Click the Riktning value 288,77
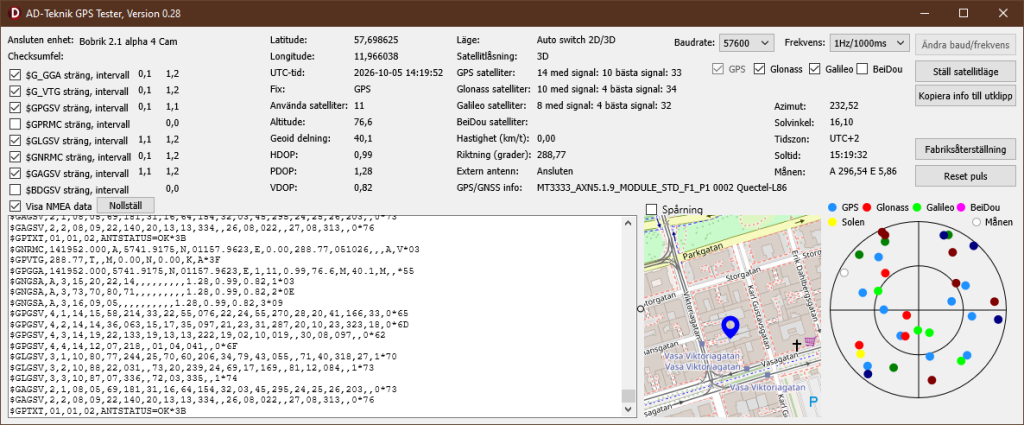Image resolution: width=1024 pixels, height=425 pixels. point(551,155)
